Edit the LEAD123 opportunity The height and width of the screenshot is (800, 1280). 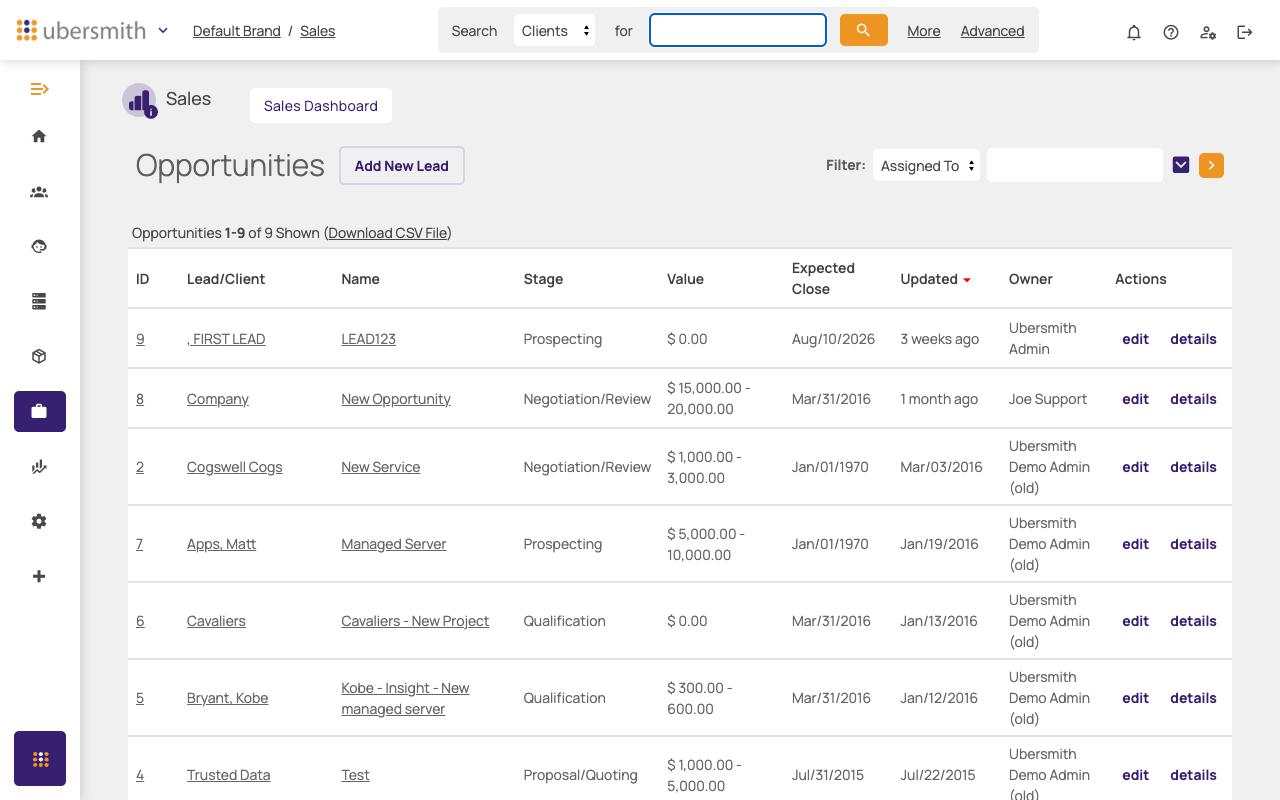(1135, 339)
